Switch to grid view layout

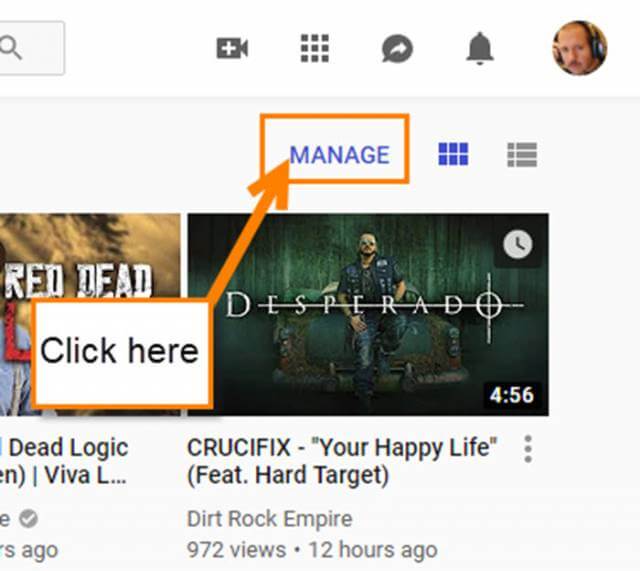pos(453,154)
